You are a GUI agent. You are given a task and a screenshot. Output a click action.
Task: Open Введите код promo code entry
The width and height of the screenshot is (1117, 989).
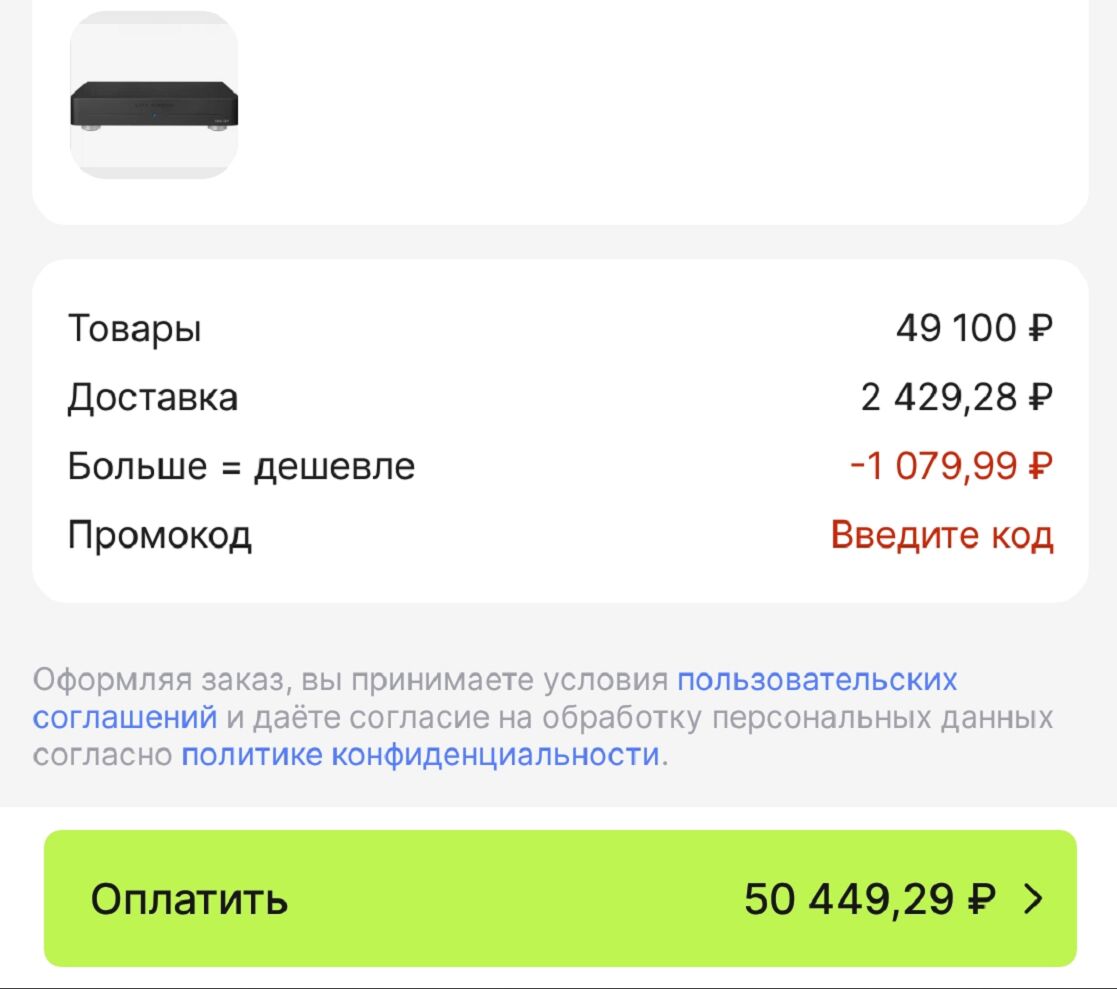point(941,536)
